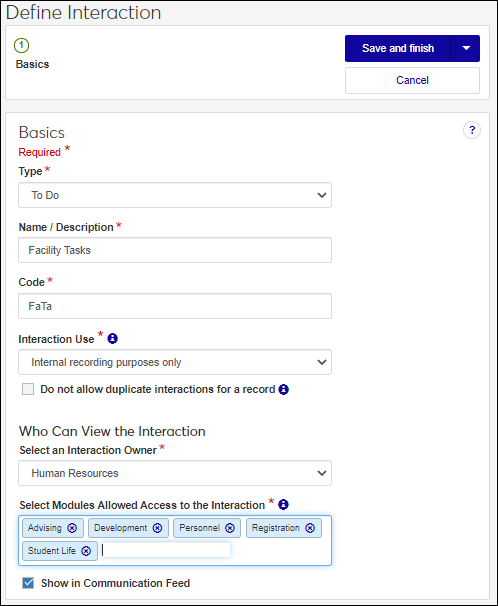Uncheck Show in Communication Feed
Image resolution: width=498 pixels, height=606 pixels.
click(x=28, y=583)
